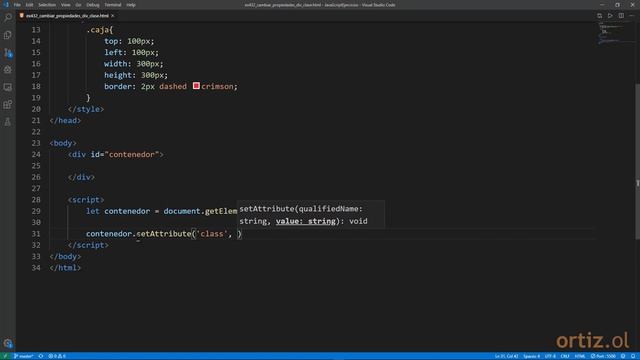Screen dimensions: 640x360
Task: Click the feedback smiley in status bar
Action: coord(623,356)
